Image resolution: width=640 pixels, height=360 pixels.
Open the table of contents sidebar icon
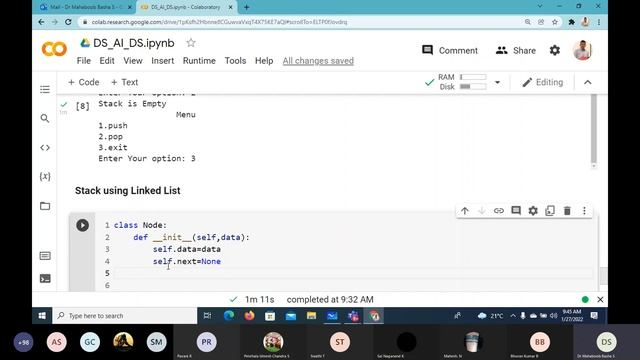[x=45, y=89]
